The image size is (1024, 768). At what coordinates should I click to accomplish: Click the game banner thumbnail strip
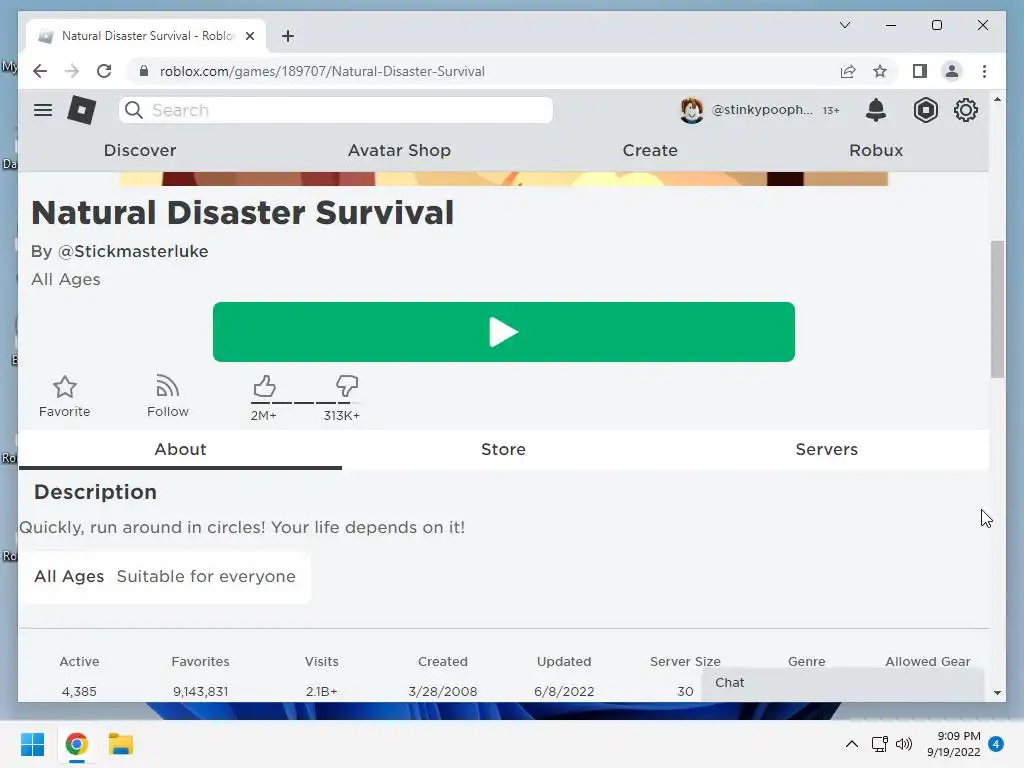pos(504,179)
